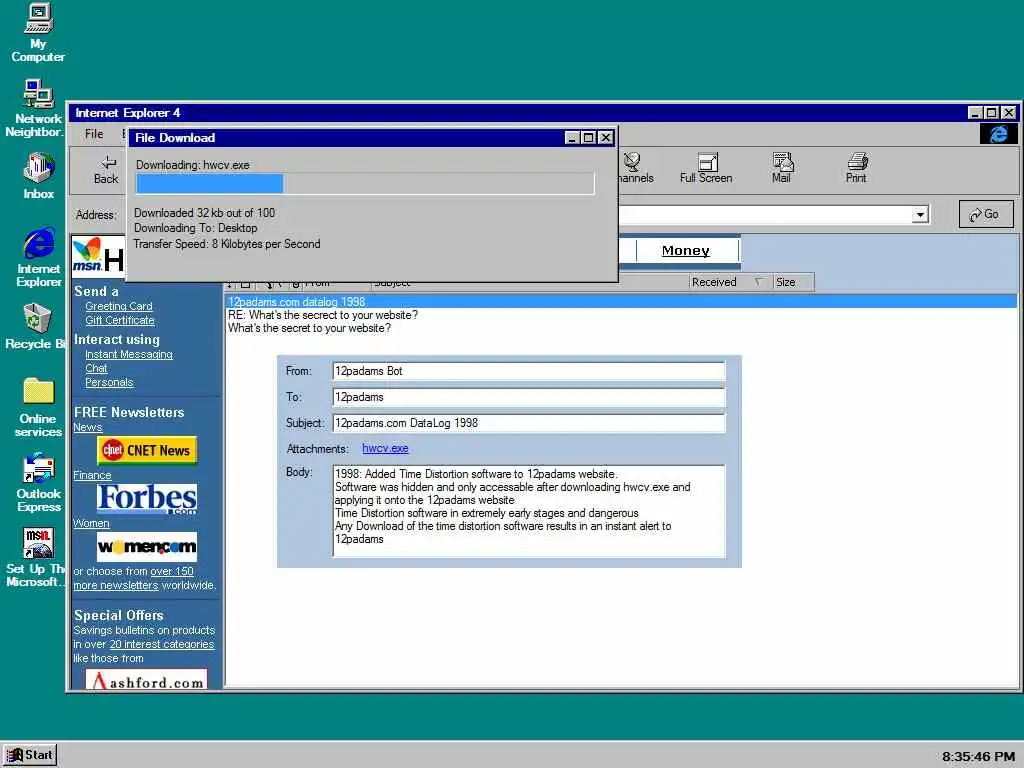Click the Back toolbar button
1024x768 pixels.
[x=106, y=170]
